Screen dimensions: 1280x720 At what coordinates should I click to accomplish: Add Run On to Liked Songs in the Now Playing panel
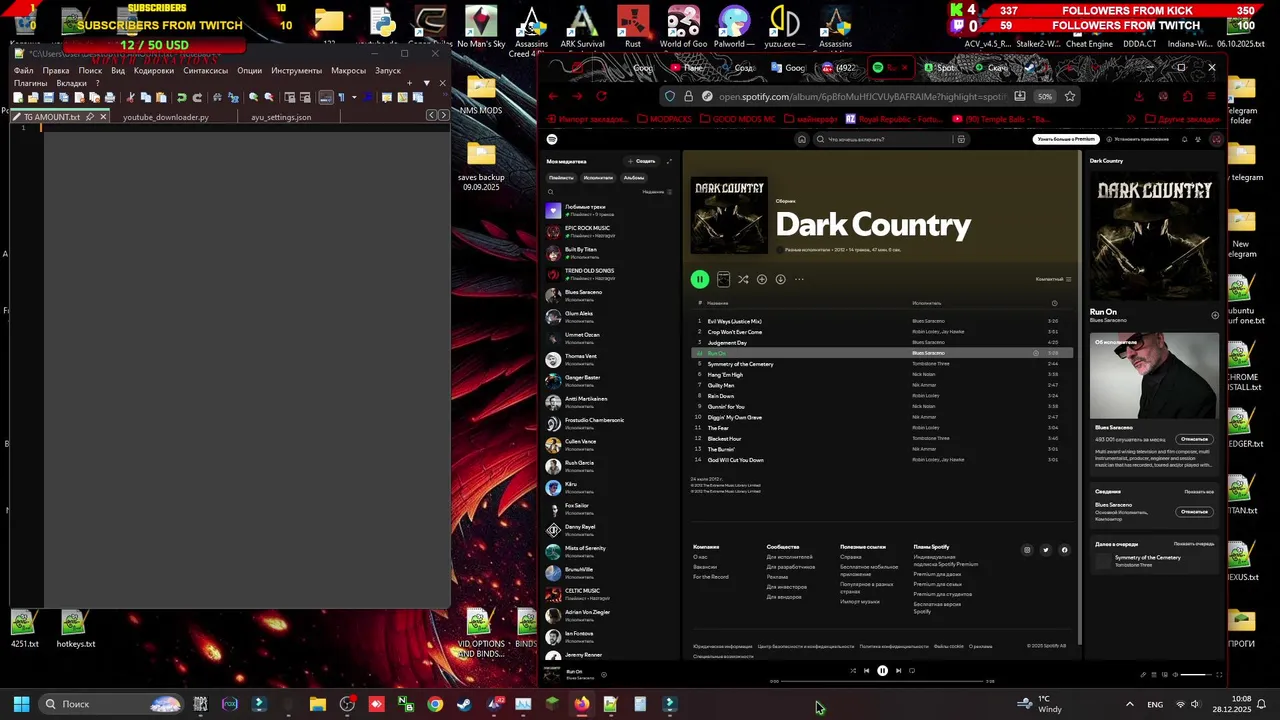1215,315
